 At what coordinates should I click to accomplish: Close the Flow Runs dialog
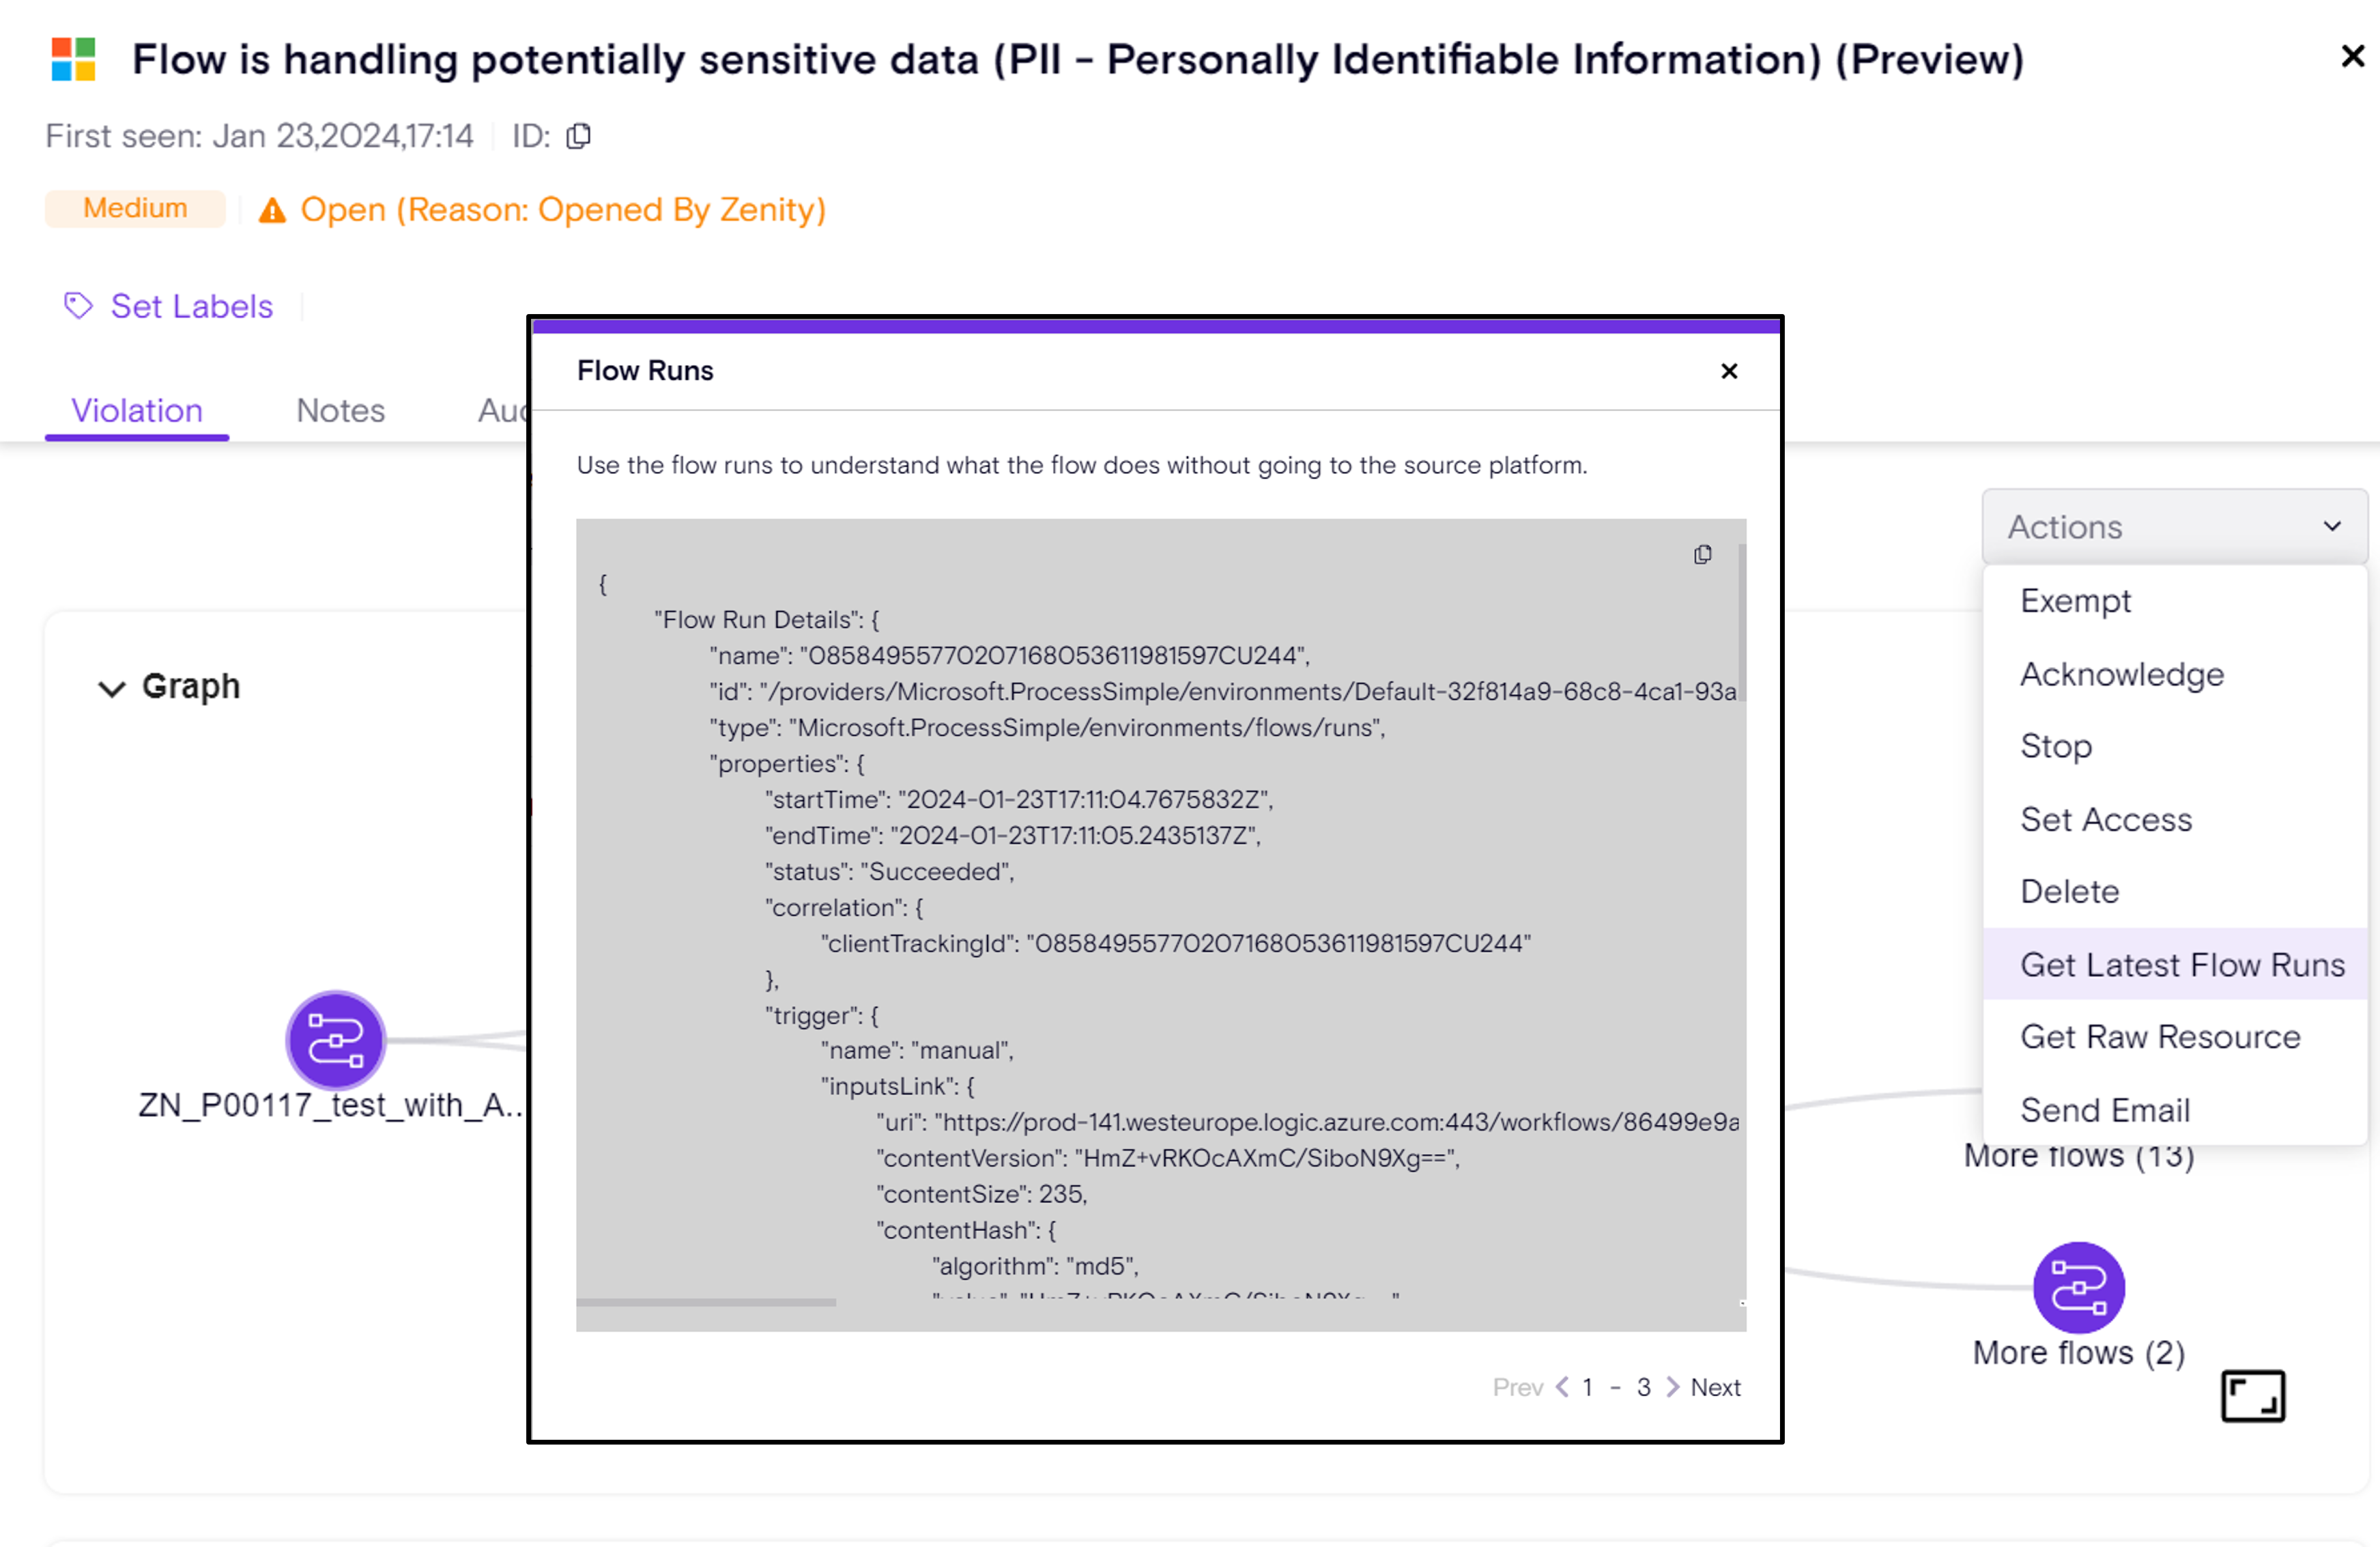[1729, 371]
